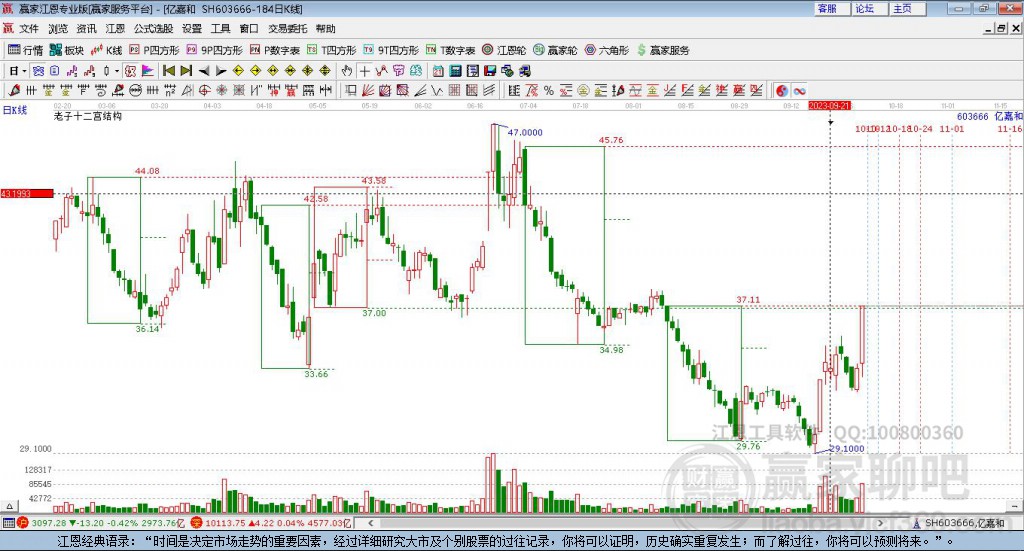Click the 老子十二宫结构 indicator title
This screenshot has width=1024, height=551.
88,116
